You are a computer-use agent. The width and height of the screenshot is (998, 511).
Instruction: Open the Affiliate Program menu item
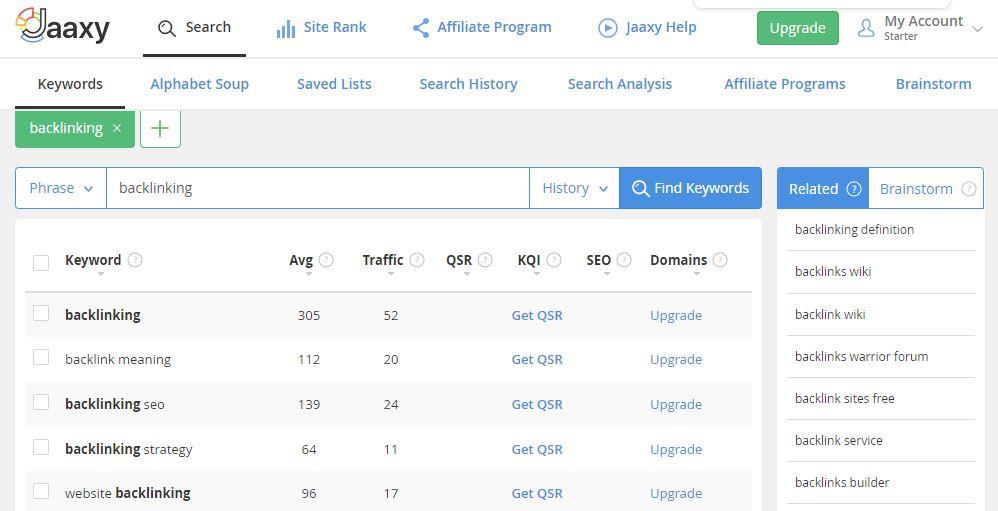[482, 28]
